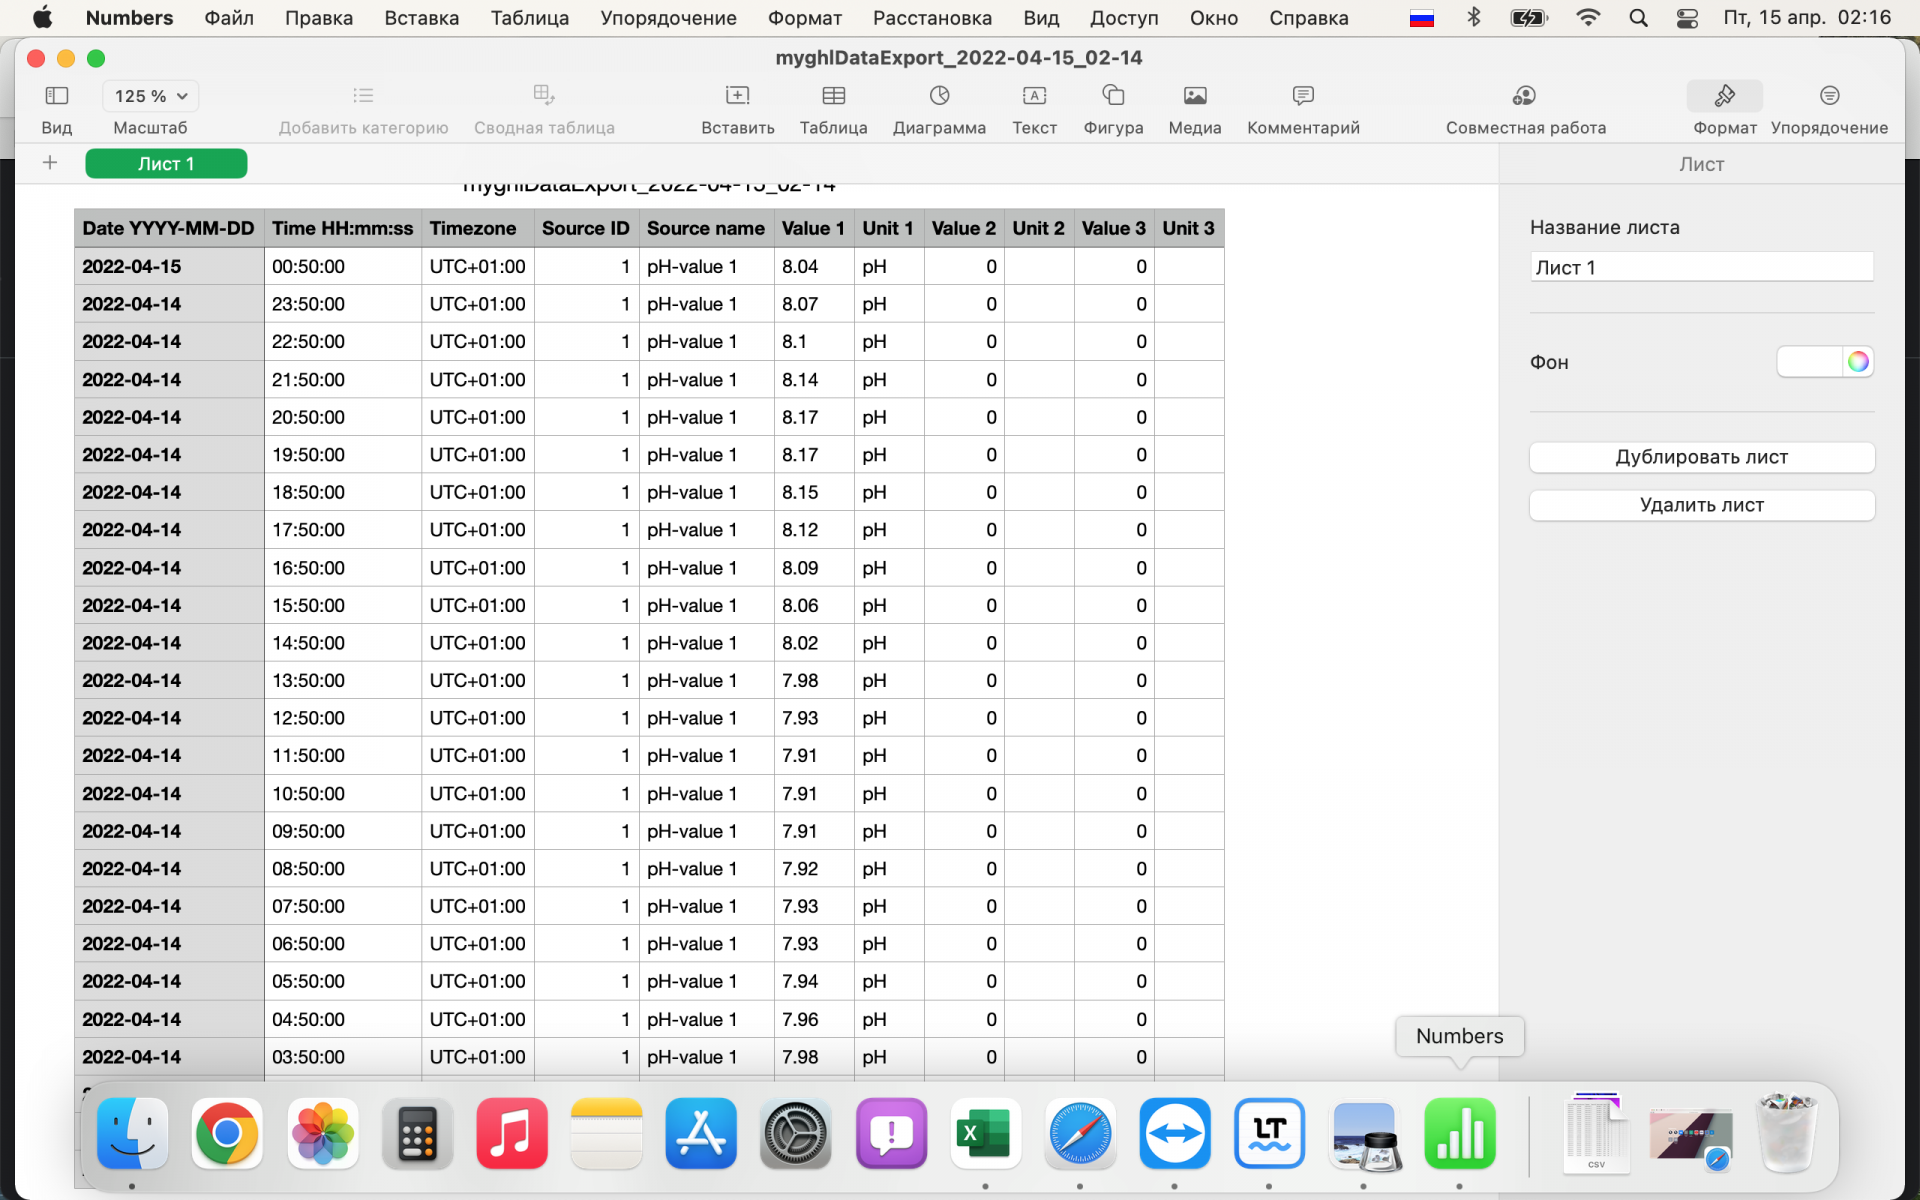Click the Удалить лист button
This screenshot has height=1200, width=1920.
click(1701, 505)
